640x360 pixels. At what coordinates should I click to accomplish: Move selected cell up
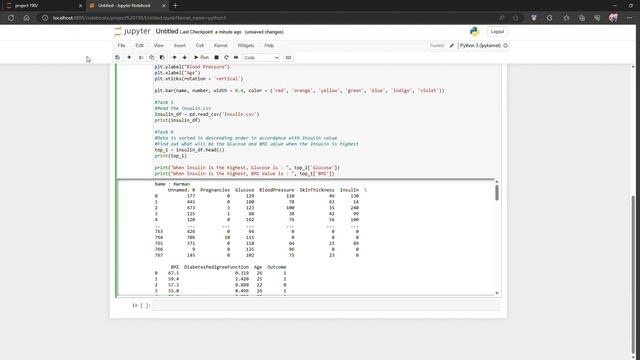tap(174, 58)
